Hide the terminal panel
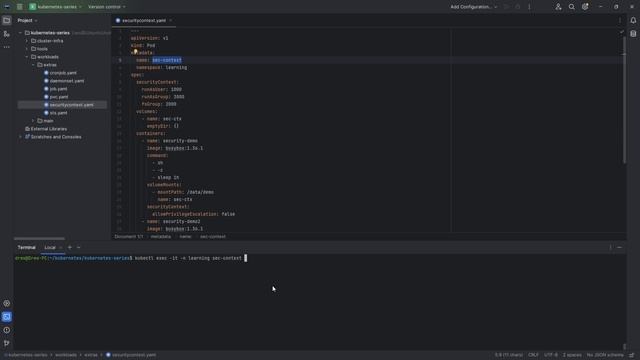 (x=619, y=247)
